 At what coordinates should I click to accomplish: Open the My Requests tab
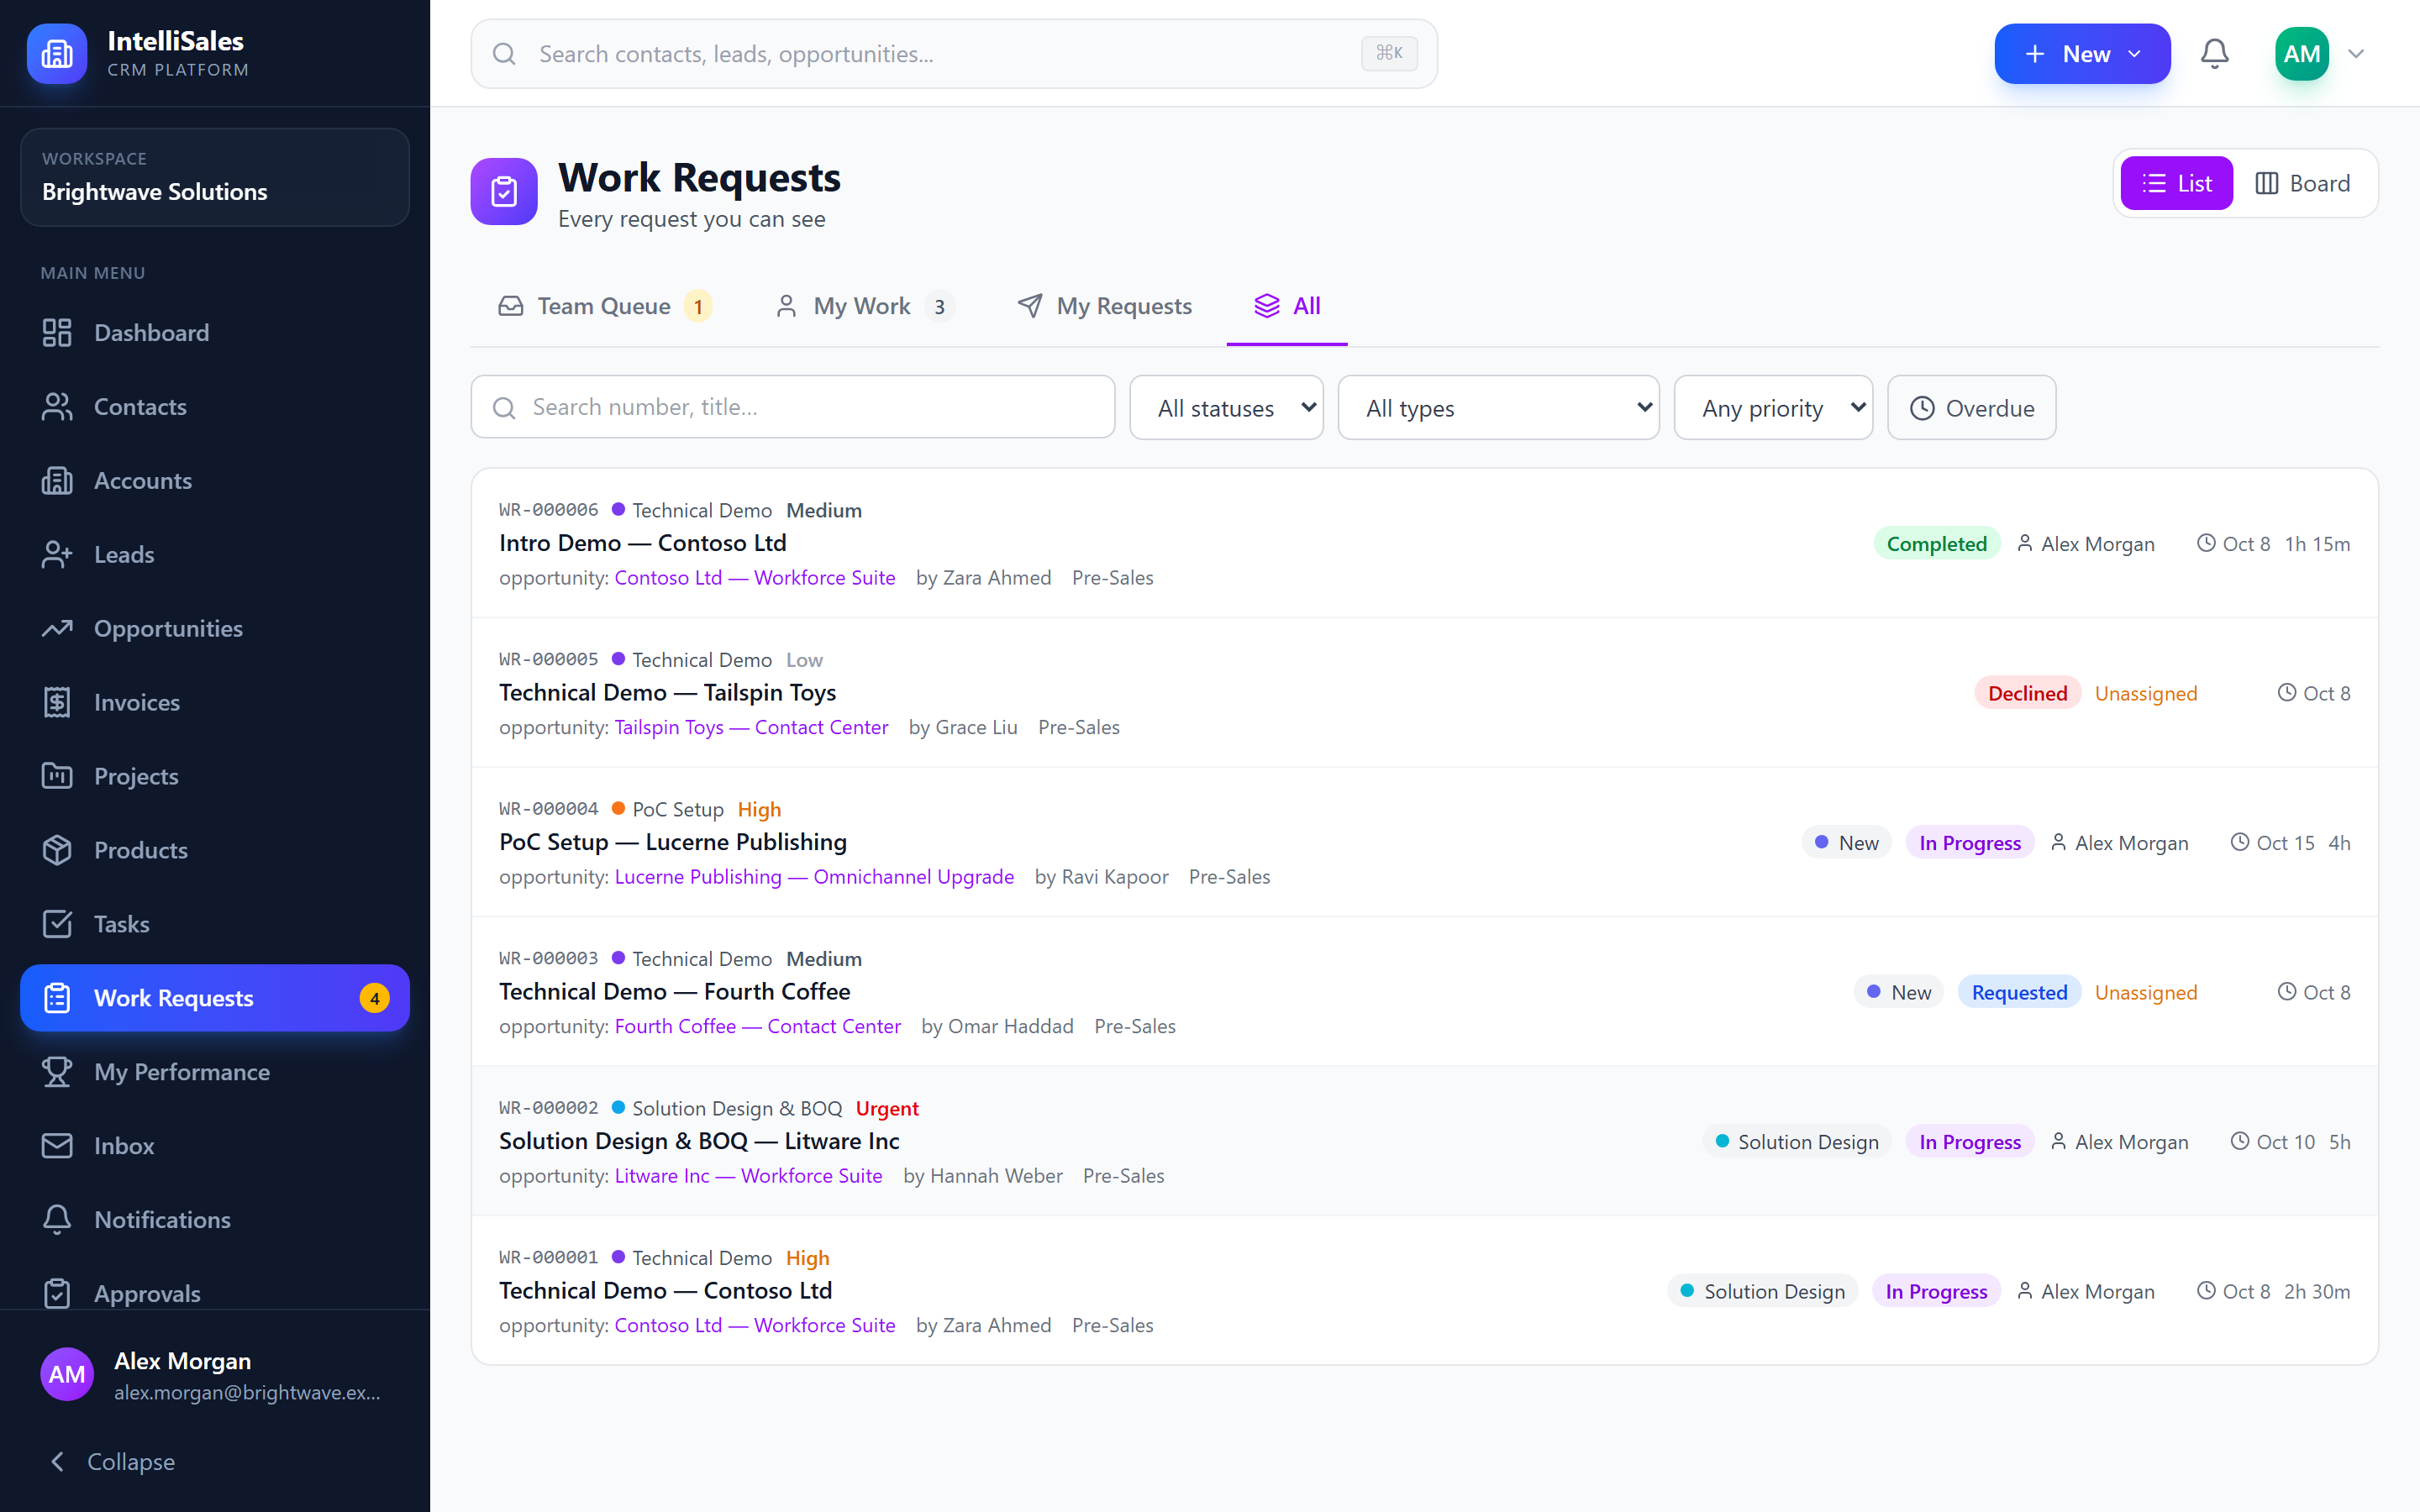click(x=1104, y=306)
